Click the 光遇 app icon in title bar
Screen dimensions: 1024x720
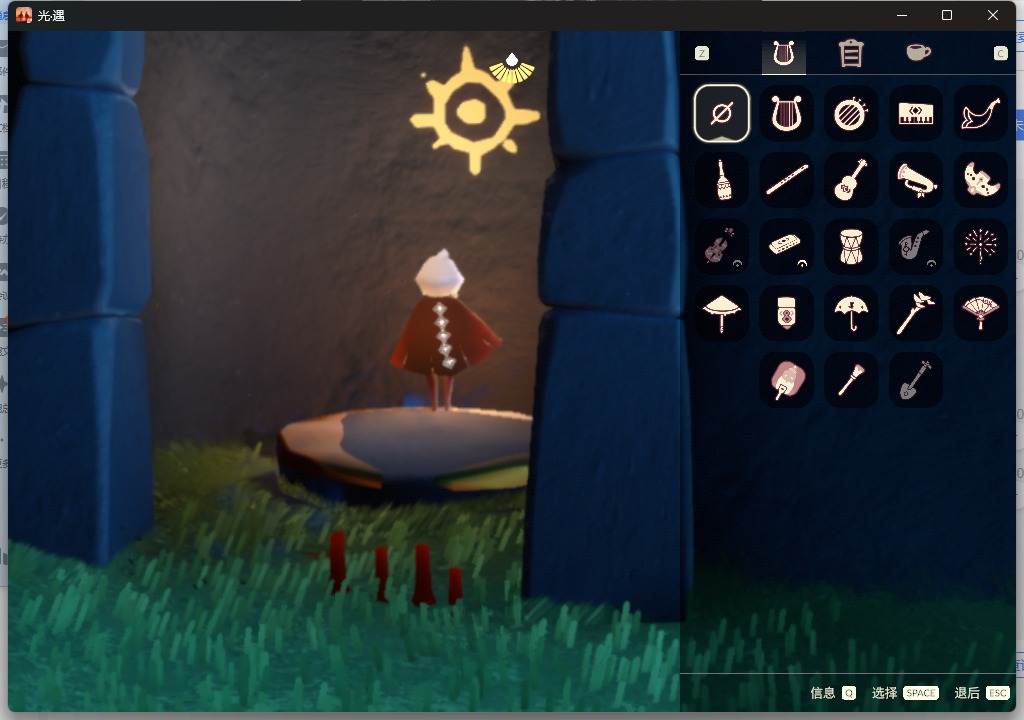point(24,15)
